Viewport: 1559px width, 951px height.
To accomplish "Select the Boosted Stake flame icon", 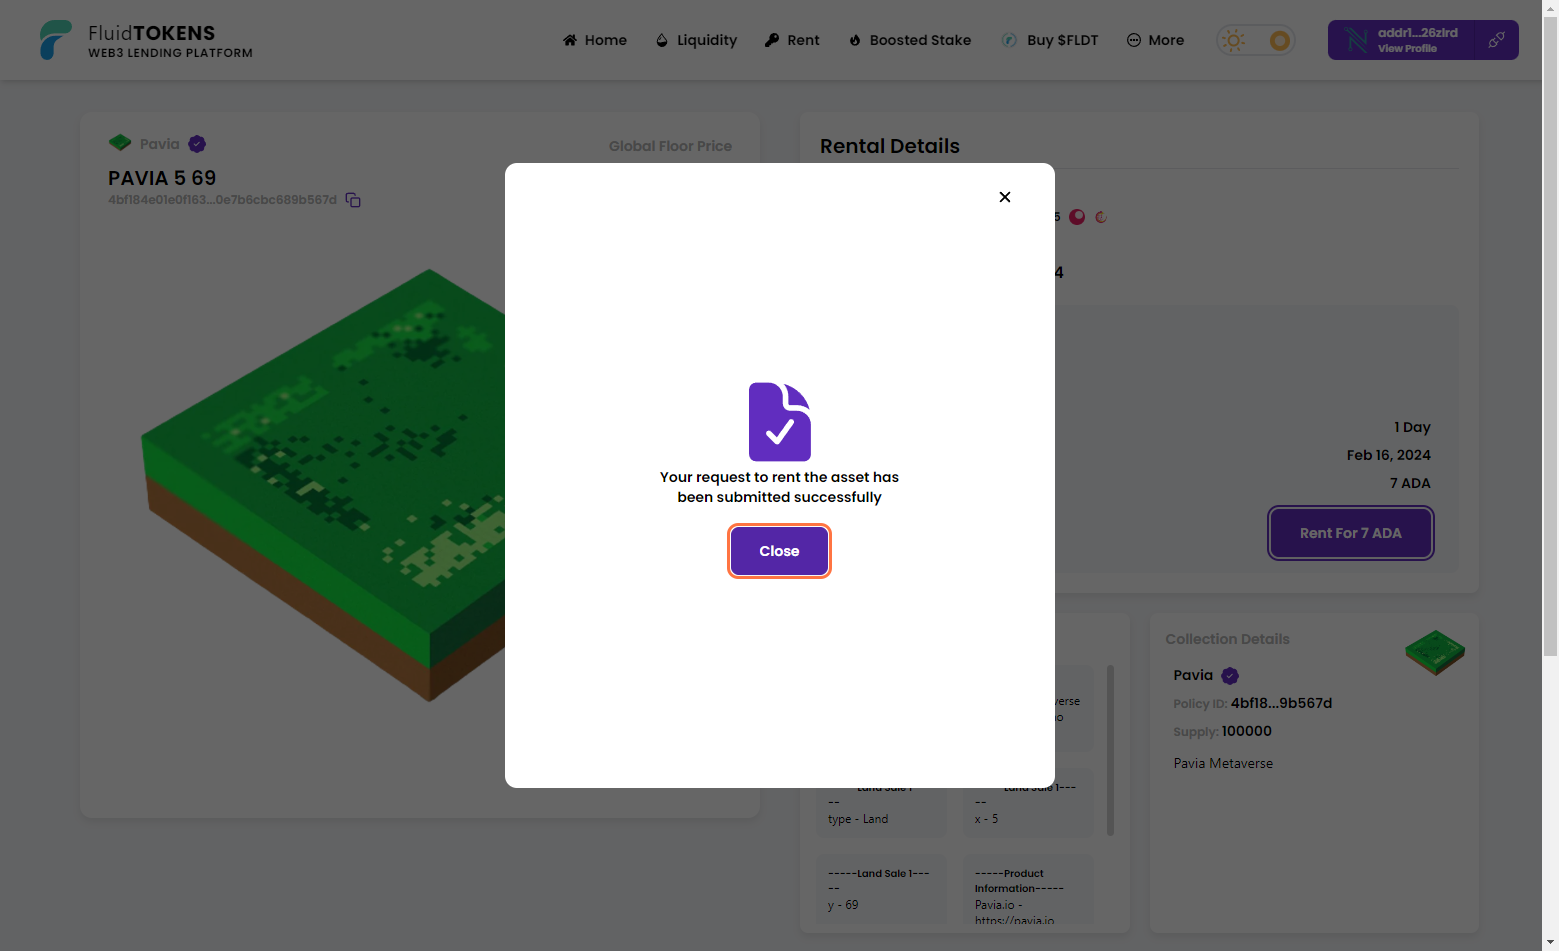I will point(854,40).
